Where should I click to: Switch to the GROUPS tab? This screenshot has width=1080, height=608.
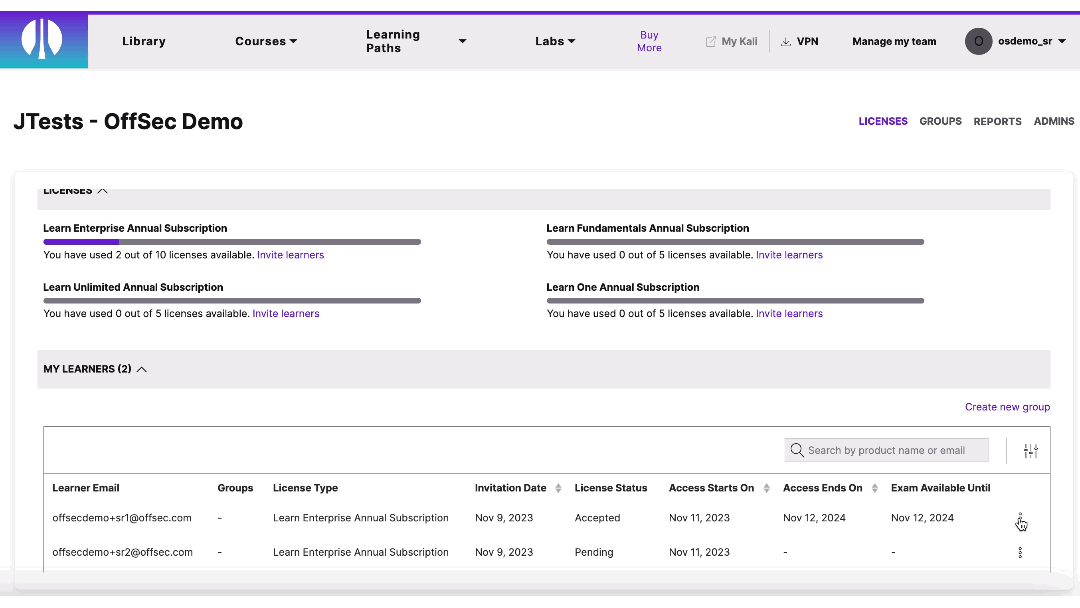point(940,121)
